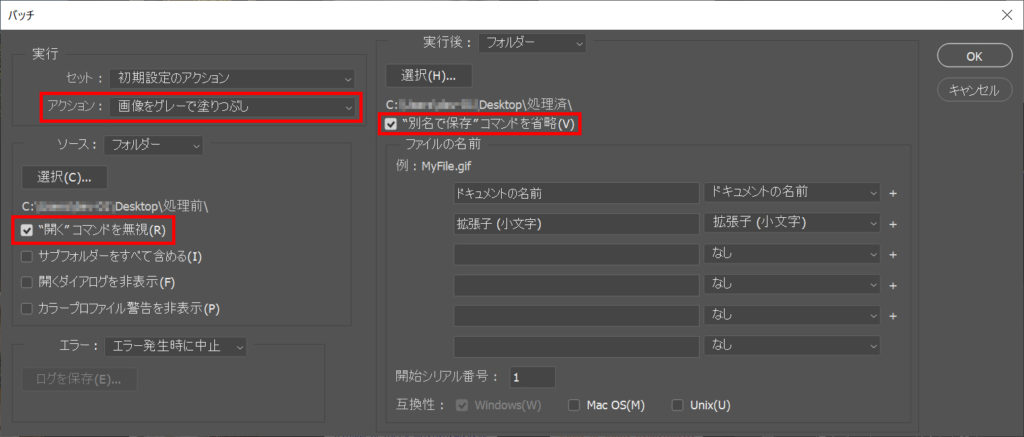Screen dimensions: 1024x437
Task: Uncheck "開く"コマンドを無視 checkbox
Action: click(x=28, y=232)
